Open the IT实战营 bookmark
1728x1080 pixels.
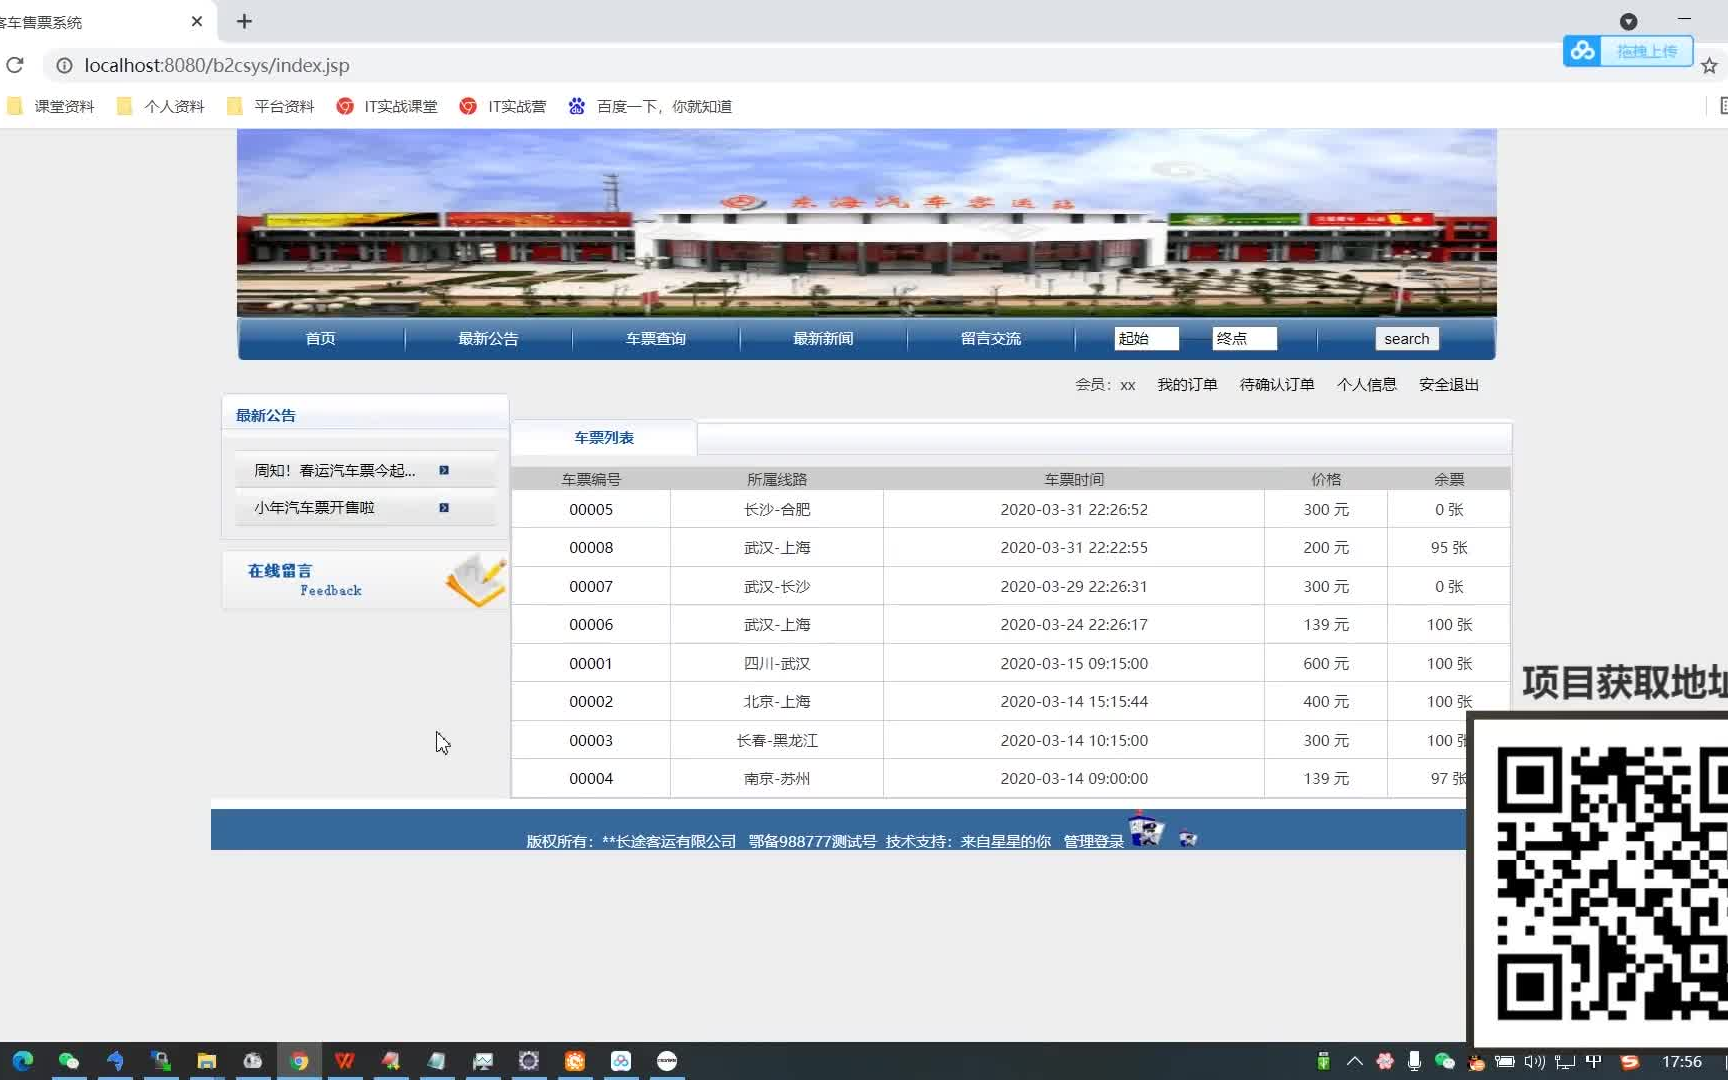(x=503, y=106)
